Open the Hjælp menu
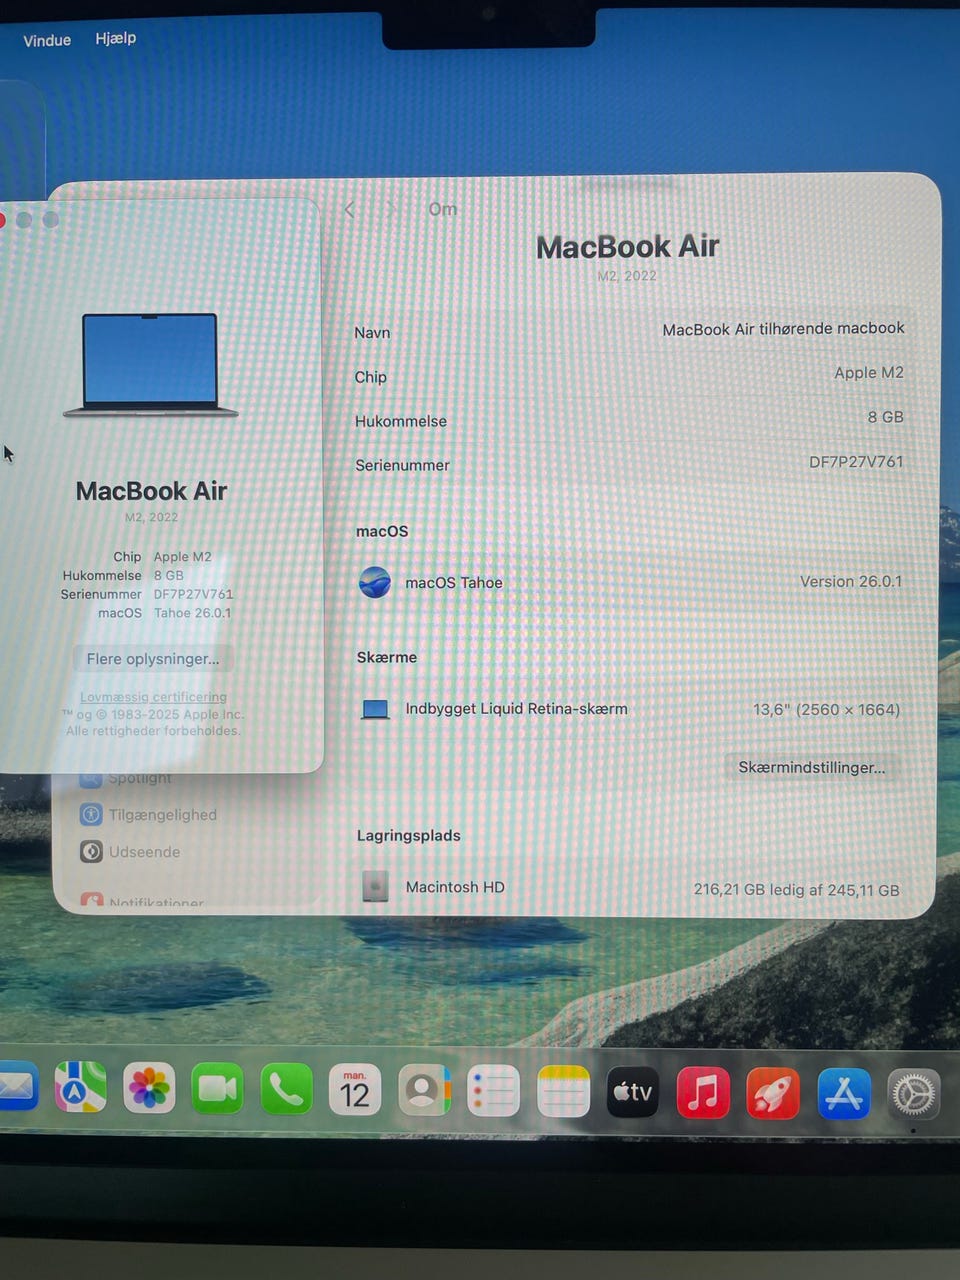This screenshot has width=960, height=1280. [116, 38]
